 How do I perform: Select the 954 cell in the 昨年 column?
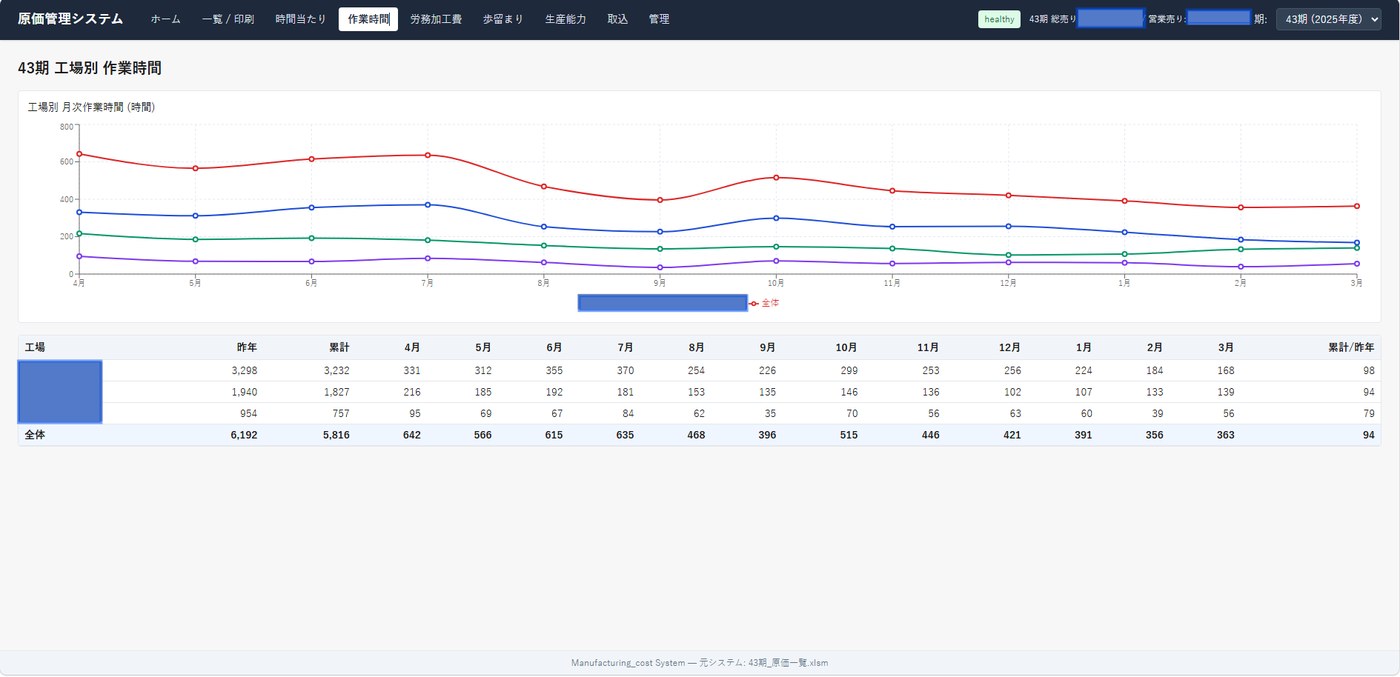[247, 413]
